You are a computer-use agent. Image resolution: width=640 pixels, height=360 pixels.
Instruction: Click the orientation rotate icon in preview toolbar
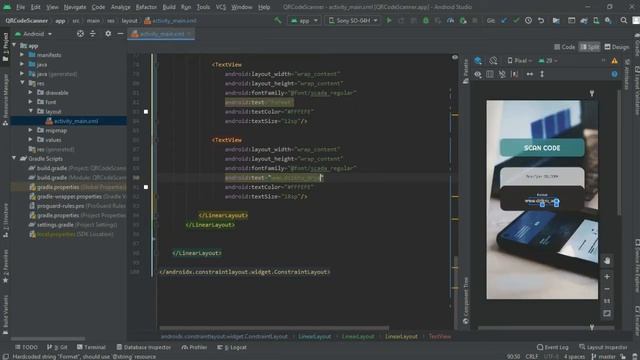coord(493,61)
